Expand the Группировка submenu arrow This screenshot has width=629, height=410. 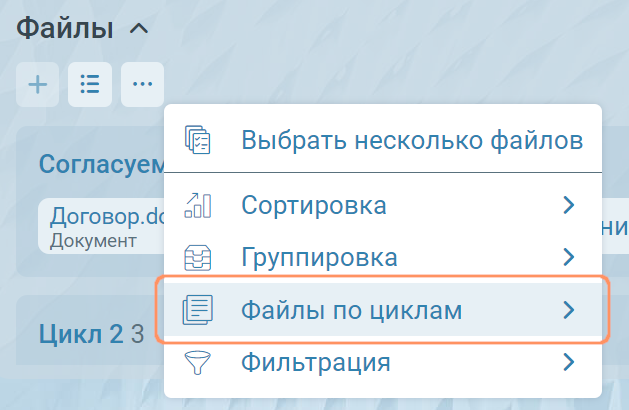click(x=569, y=258)
